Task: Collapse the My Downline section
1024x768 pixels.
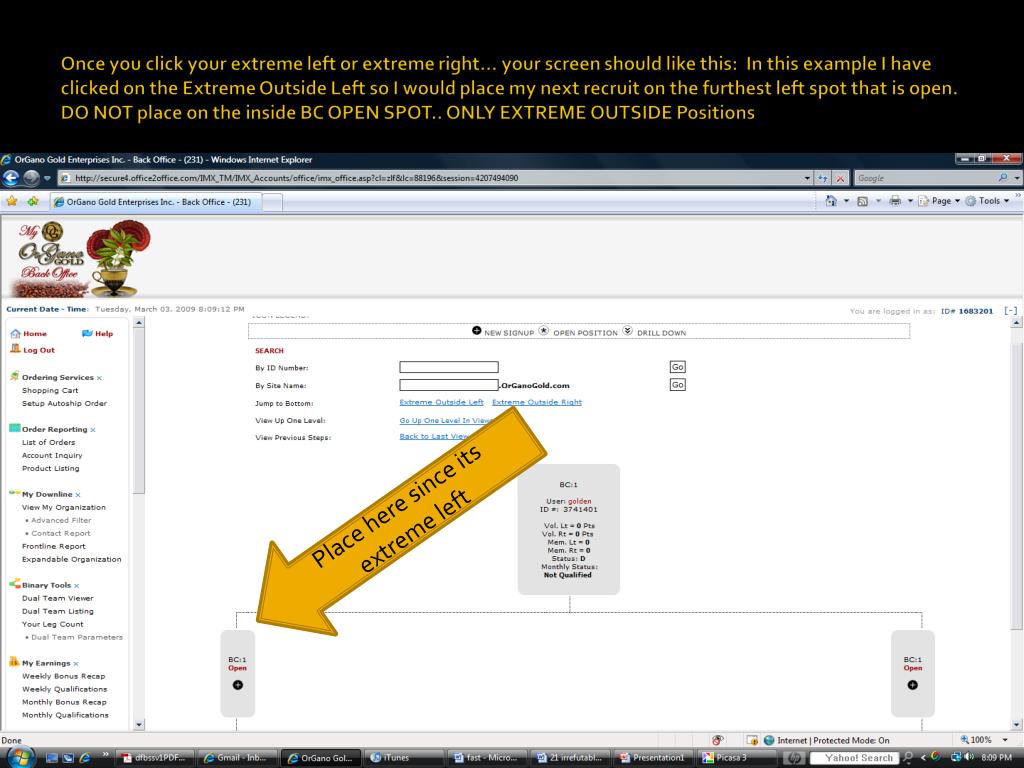Action: 78,495
